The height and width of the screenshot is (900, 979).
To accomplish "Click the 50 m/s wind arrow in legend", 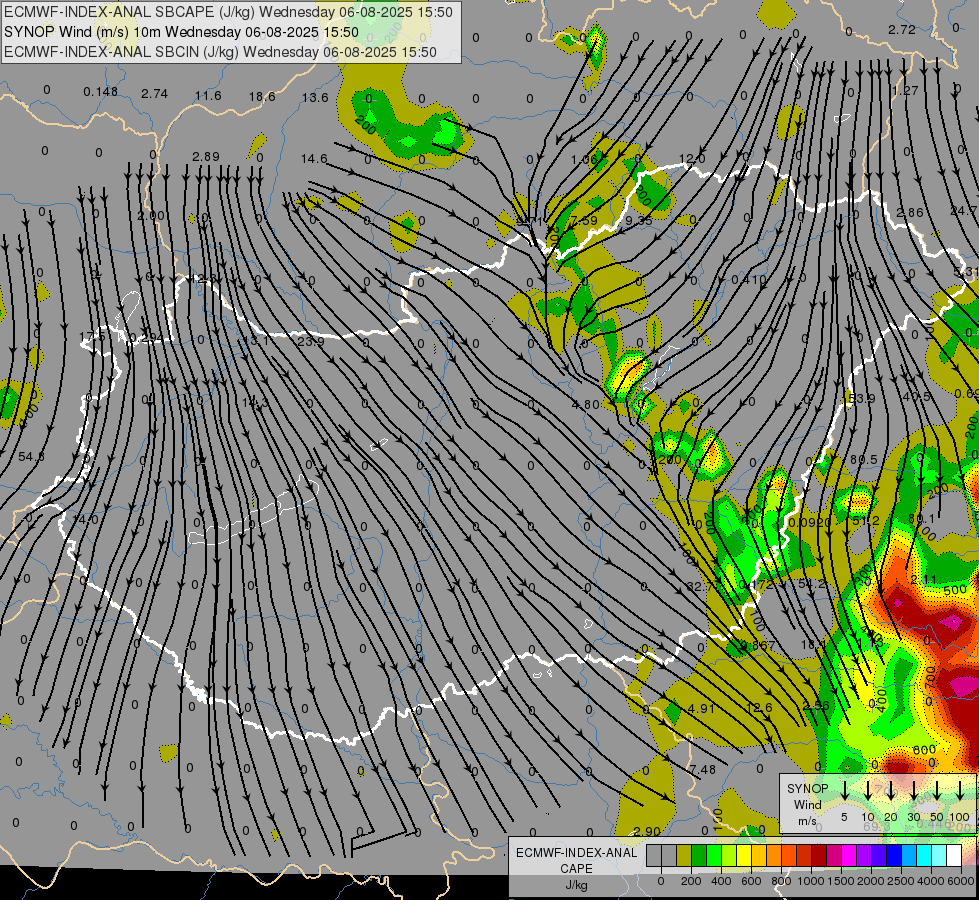I will 937,790.
